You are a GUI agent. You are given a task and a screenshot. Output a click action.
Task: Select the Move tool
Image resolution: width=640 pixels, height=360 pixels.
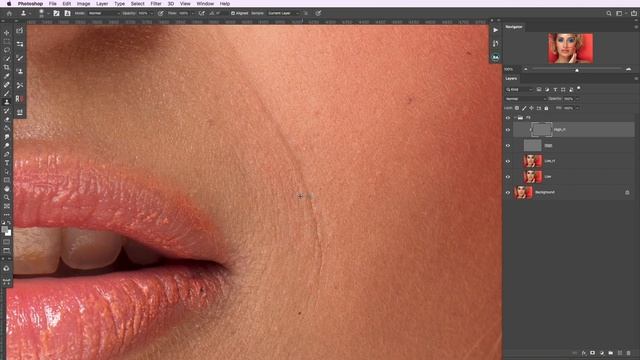tap(7, 32)
